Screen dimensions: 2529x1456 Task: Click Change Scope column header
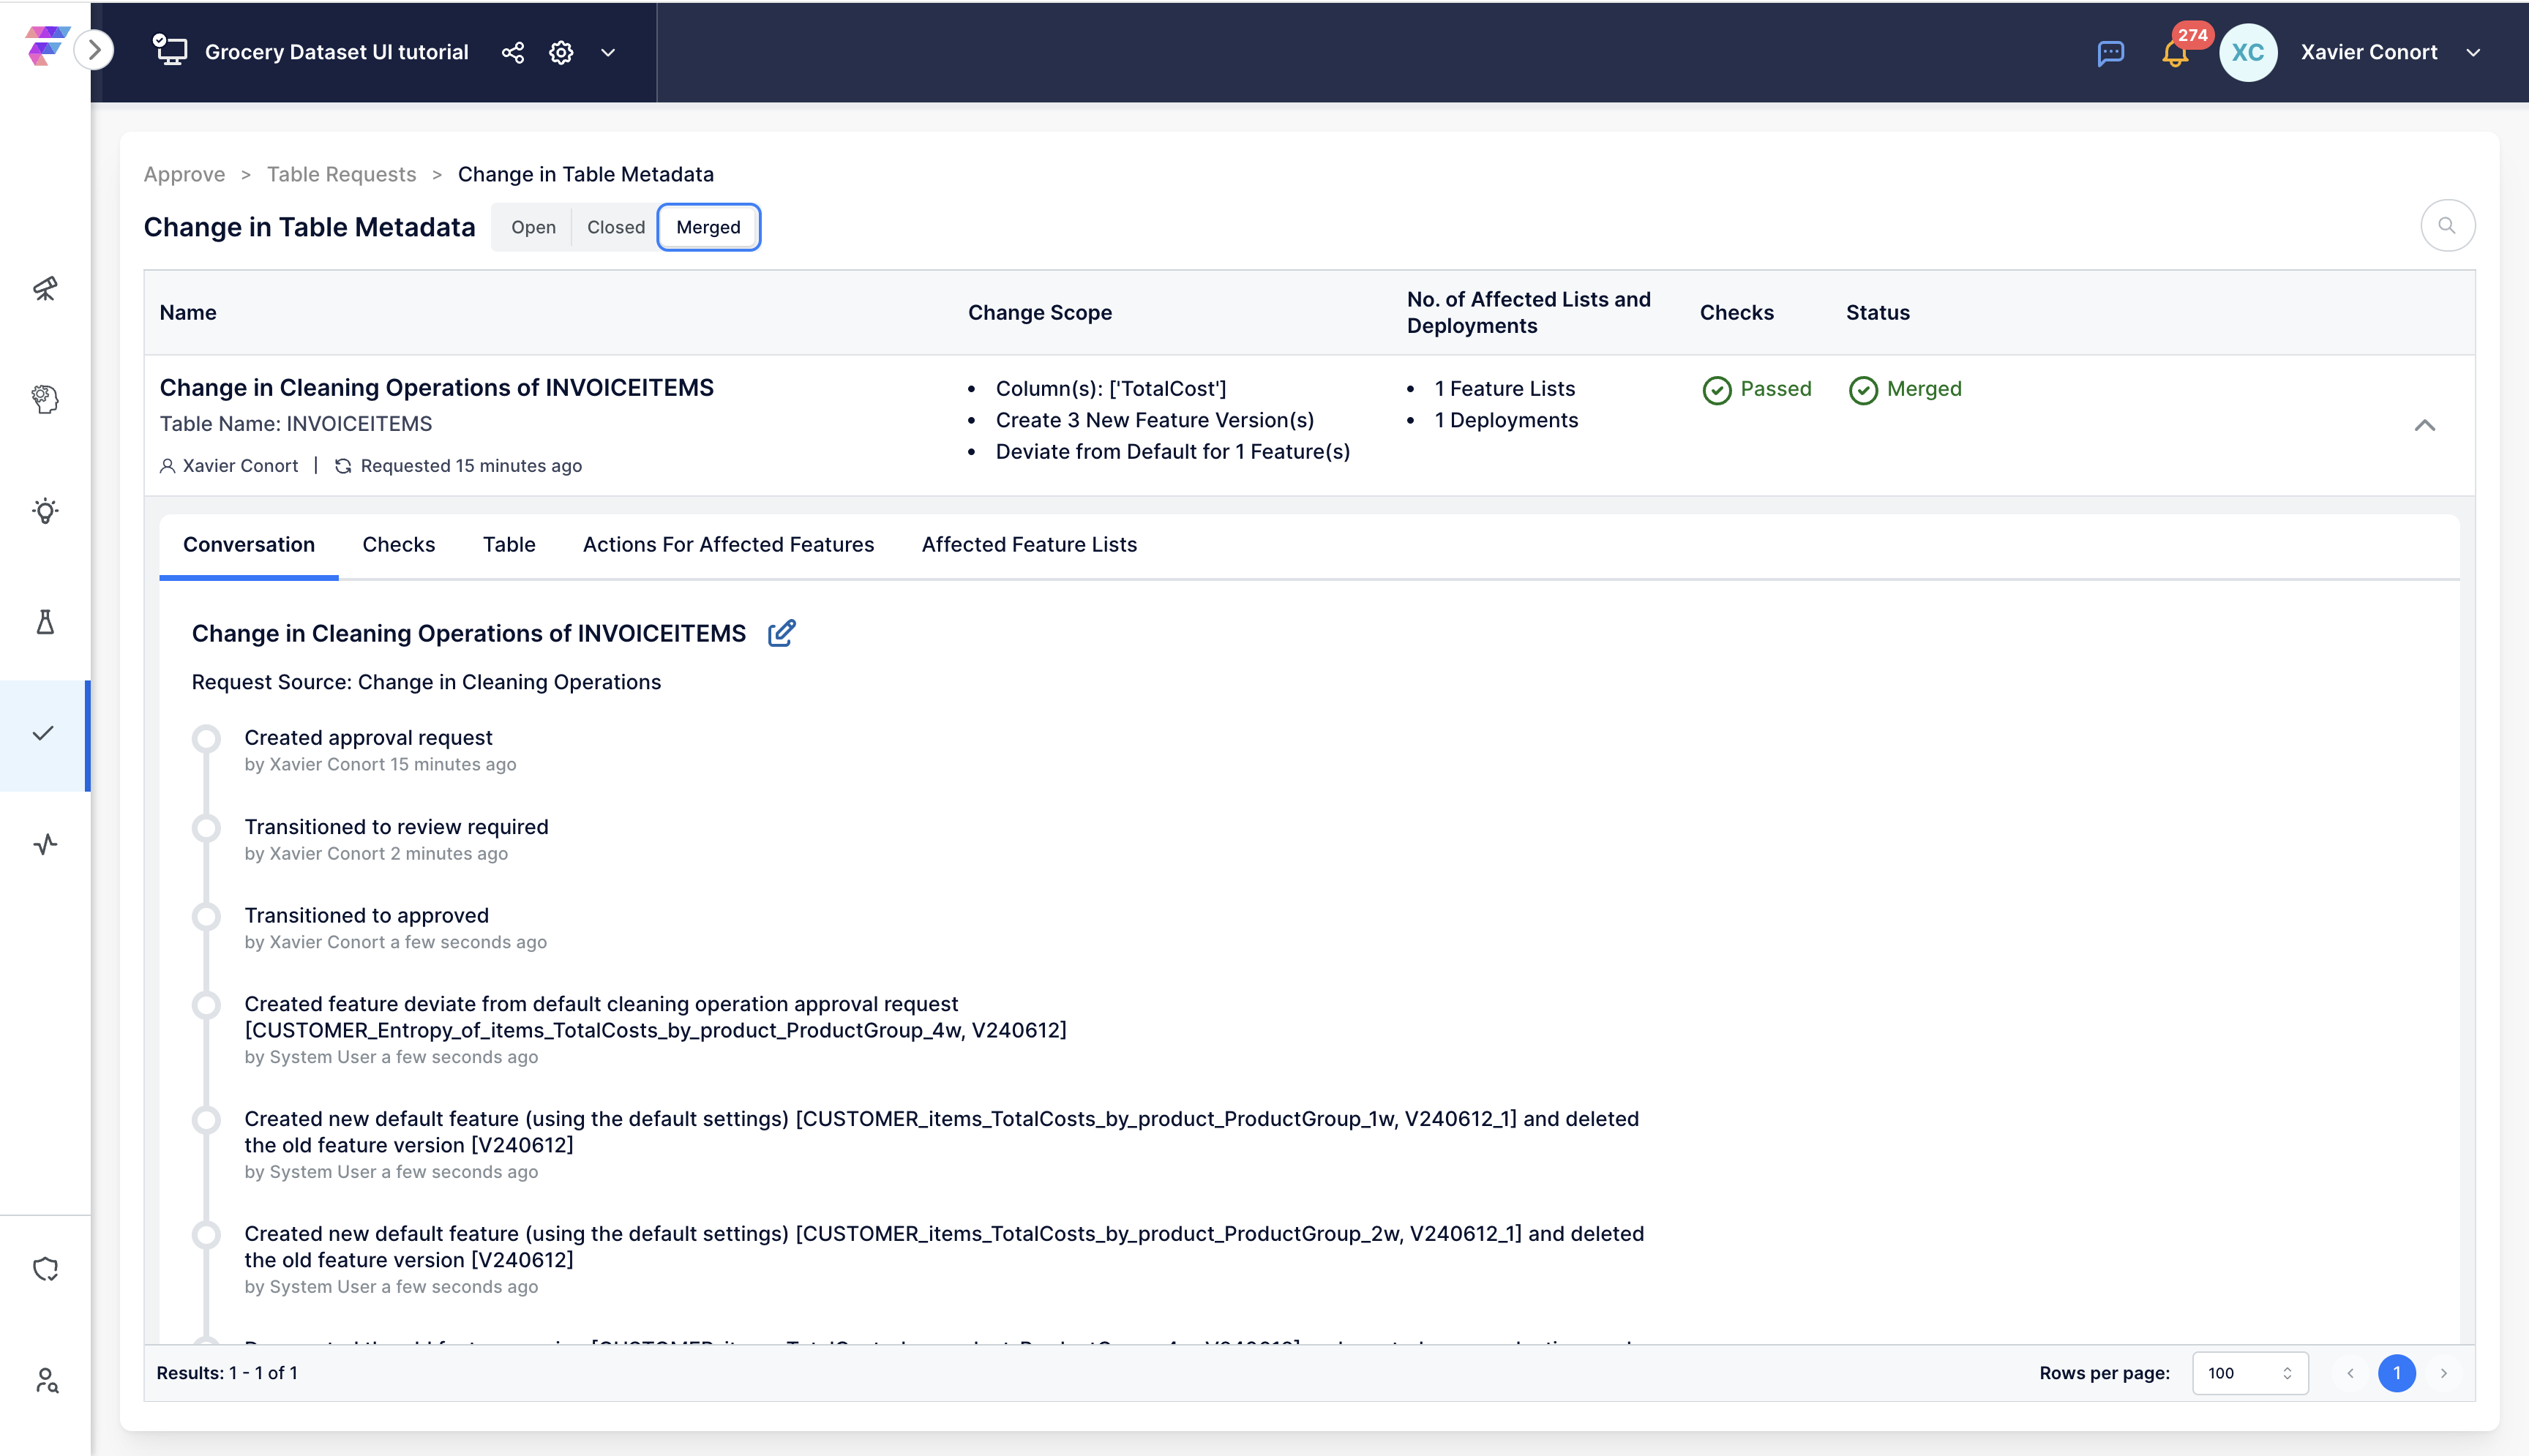click(x=1039, y=313)
